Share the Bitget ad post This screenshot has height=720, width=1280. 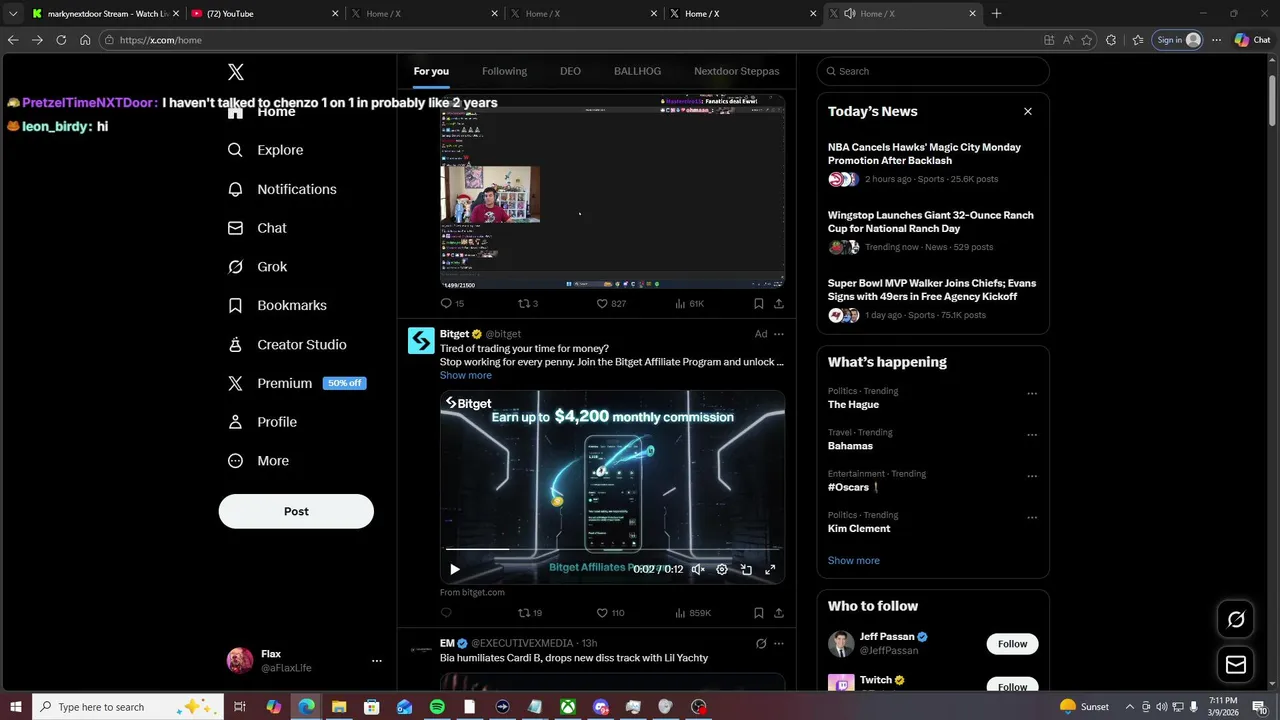tap(778, 613)
